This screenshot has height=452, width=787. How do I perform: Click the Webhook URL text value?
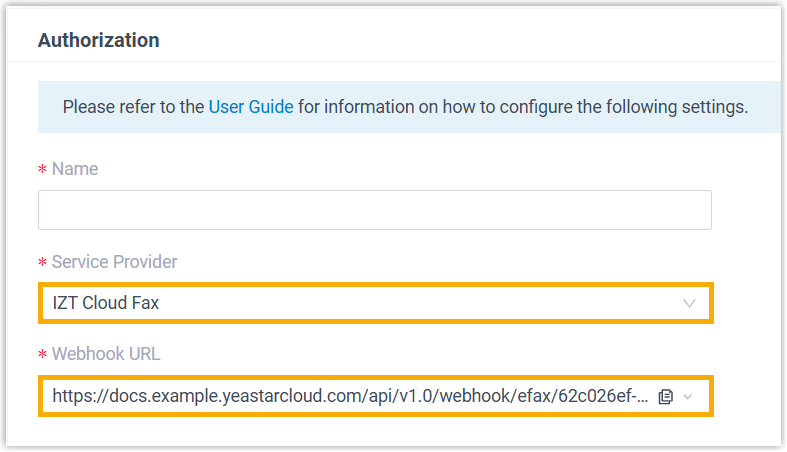click(x=350, y=397)
